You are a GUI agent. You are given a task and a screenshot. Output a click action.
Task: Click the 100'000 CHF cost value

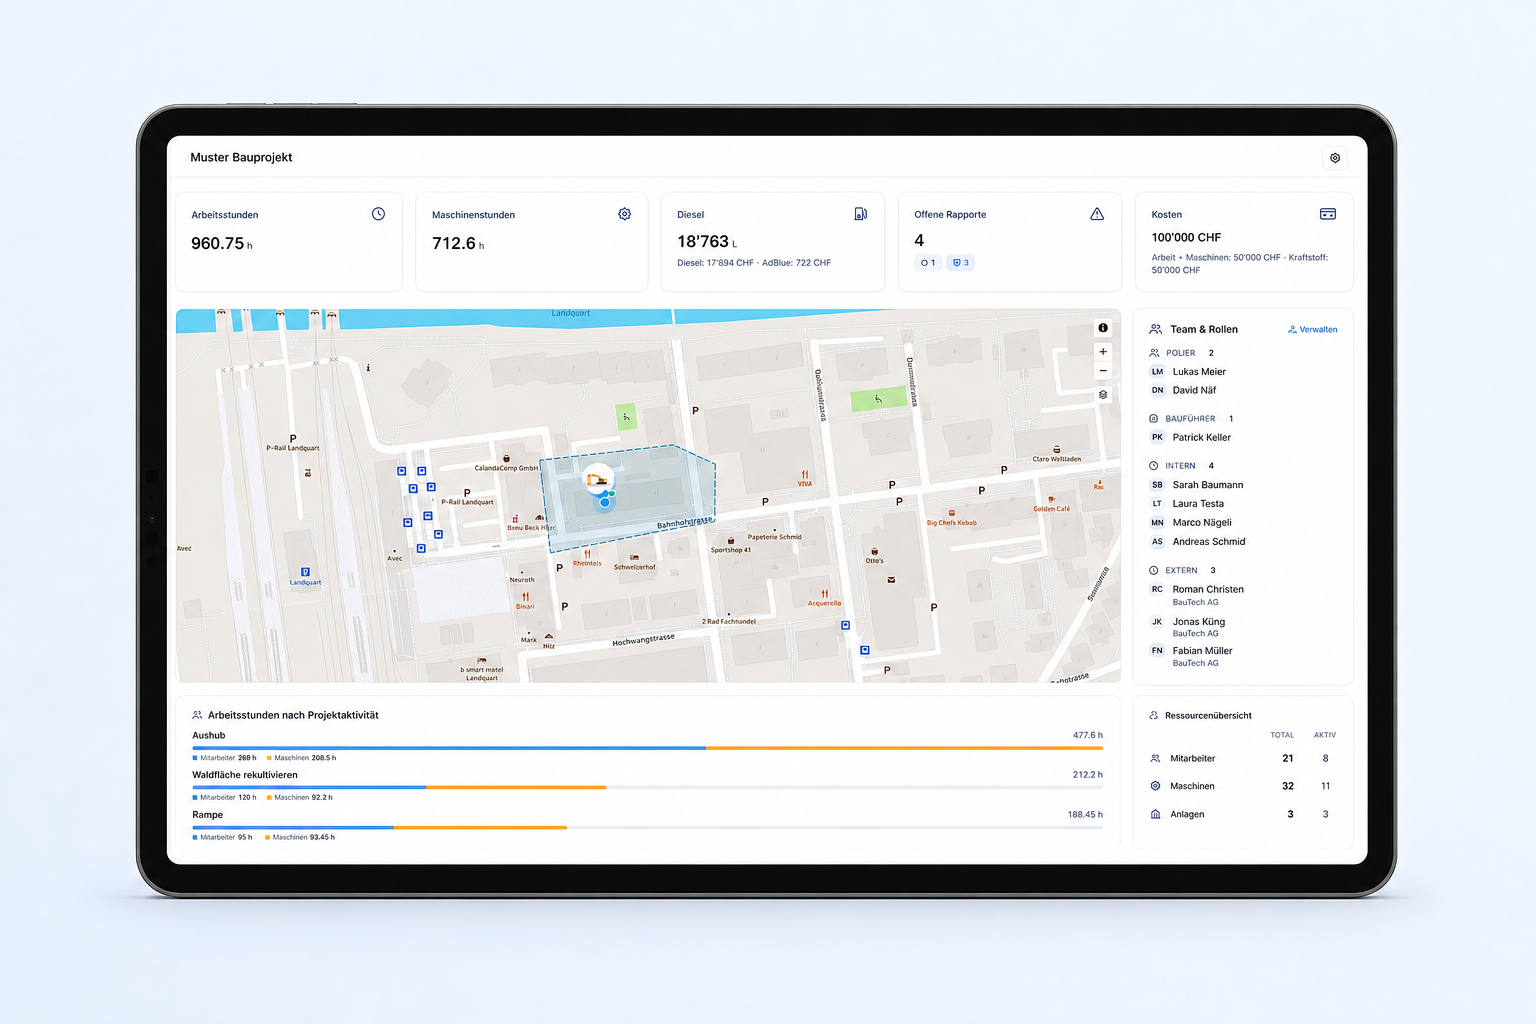point(1186,238)
